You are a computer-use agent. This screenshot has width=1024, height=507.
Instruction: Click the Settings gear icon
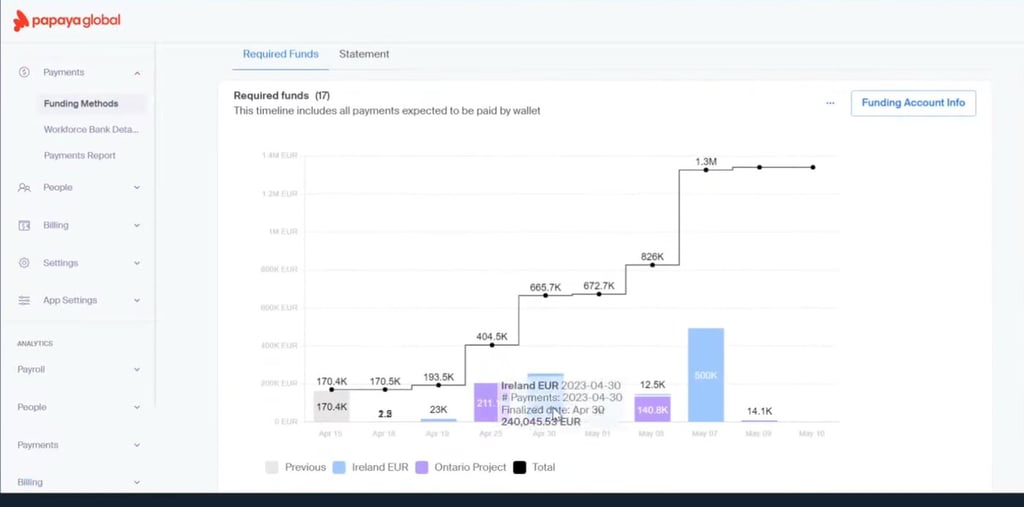24,263
